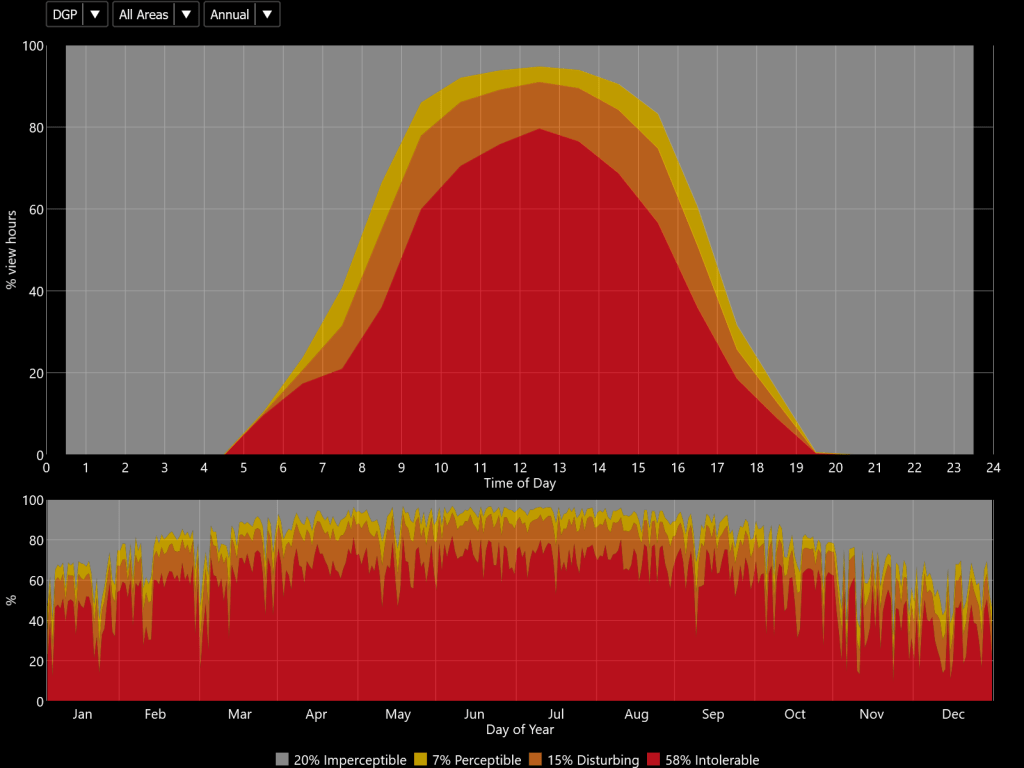This screenshot has height=768, width=1024.
Task: Select the 15% Disturbing legend text
Action: click(x=593, y=760)
